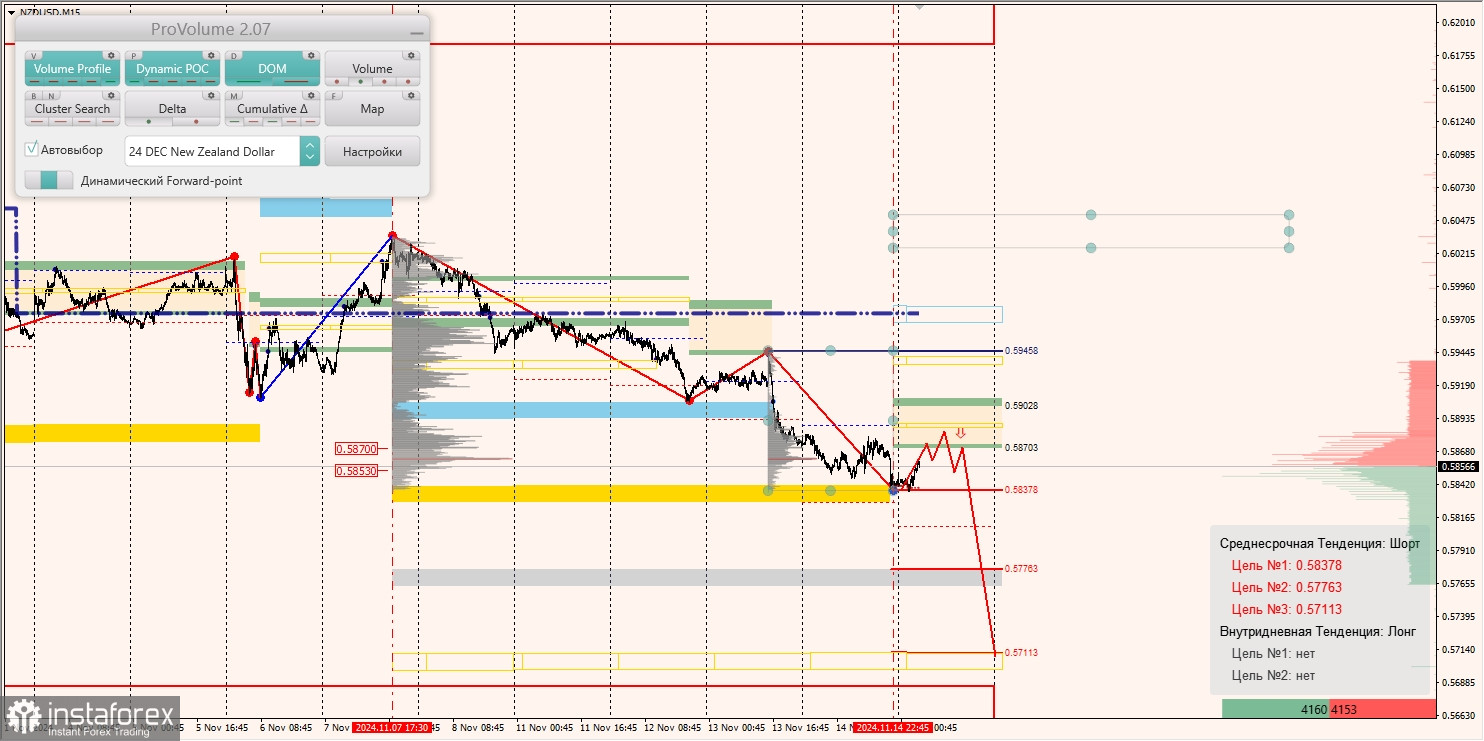Open the Volume button's gear settings
The height and width of the screenshot is (741, 1484).
pyautogui.click(x=411, y=55)
